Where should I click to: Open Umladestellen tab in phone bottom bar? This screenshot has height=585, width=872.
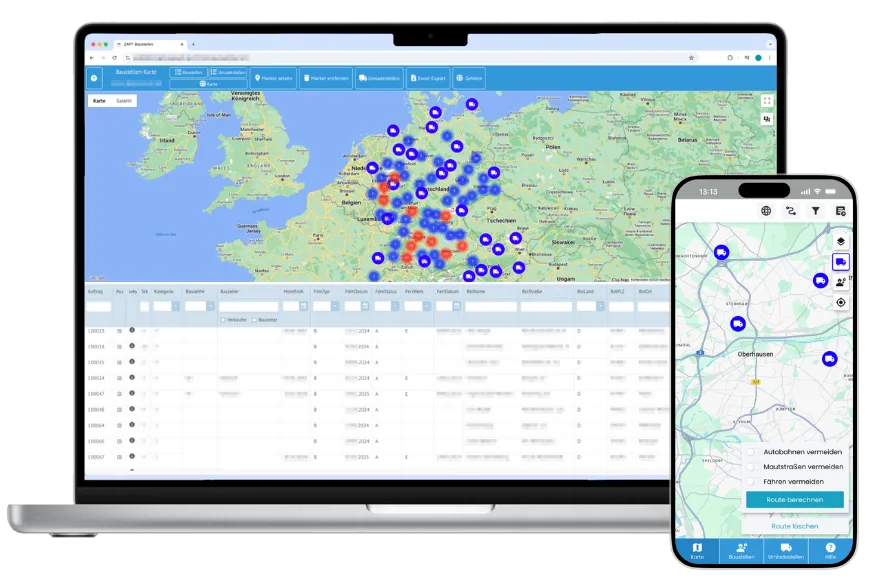click(785, 551)
